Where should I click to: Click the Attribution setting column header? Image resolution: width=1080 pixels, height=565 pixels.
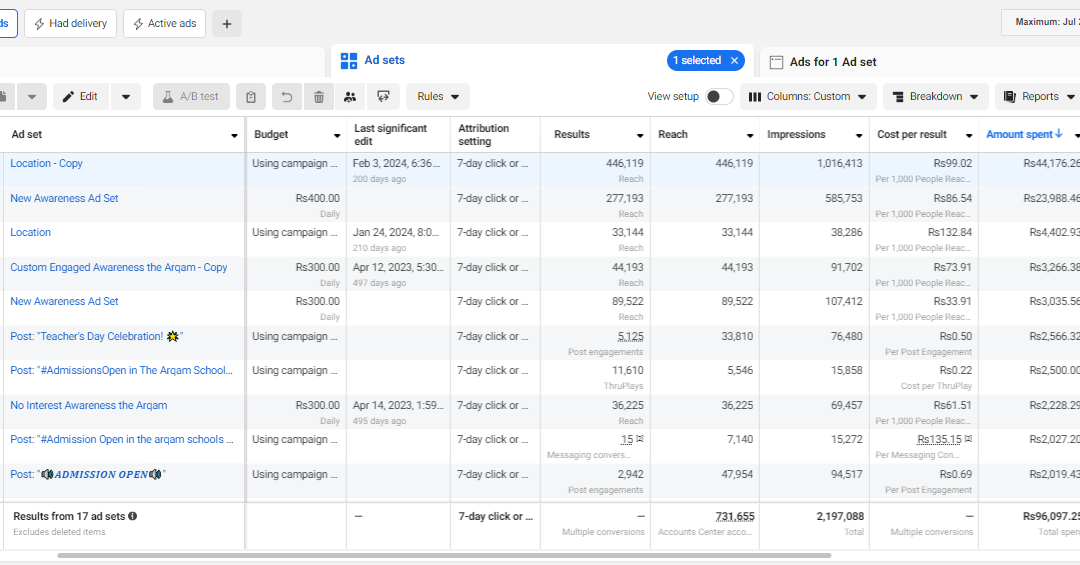(495, 135)
